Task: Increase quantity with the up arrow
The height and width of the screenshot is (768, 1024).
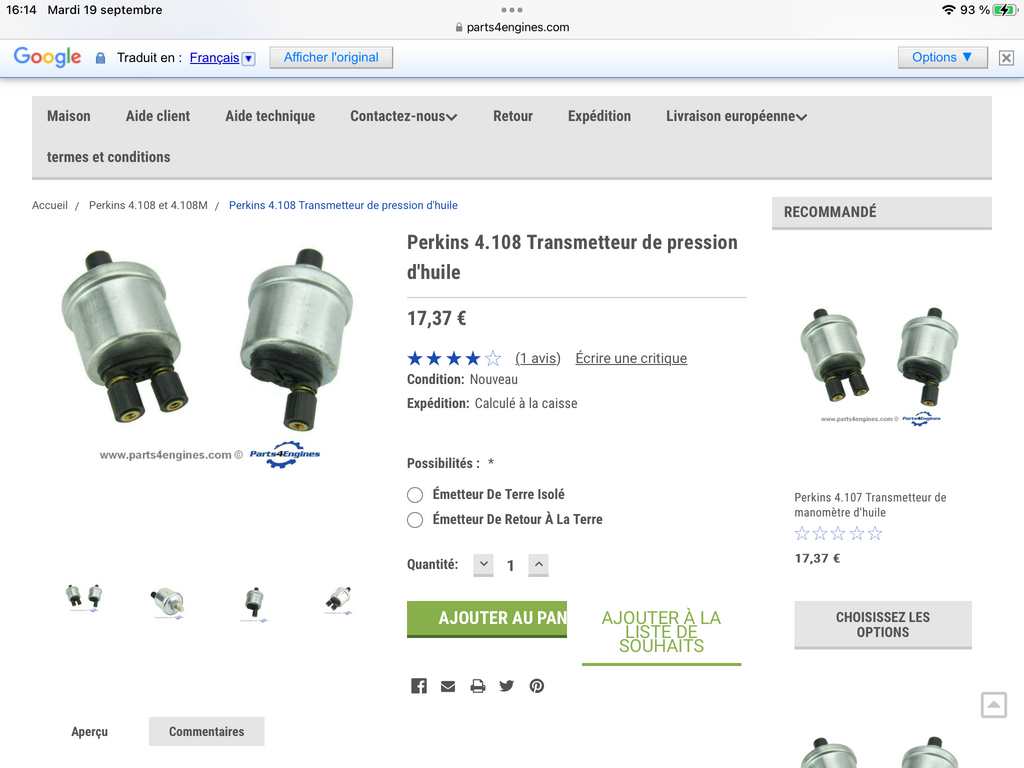Action: 539,564
